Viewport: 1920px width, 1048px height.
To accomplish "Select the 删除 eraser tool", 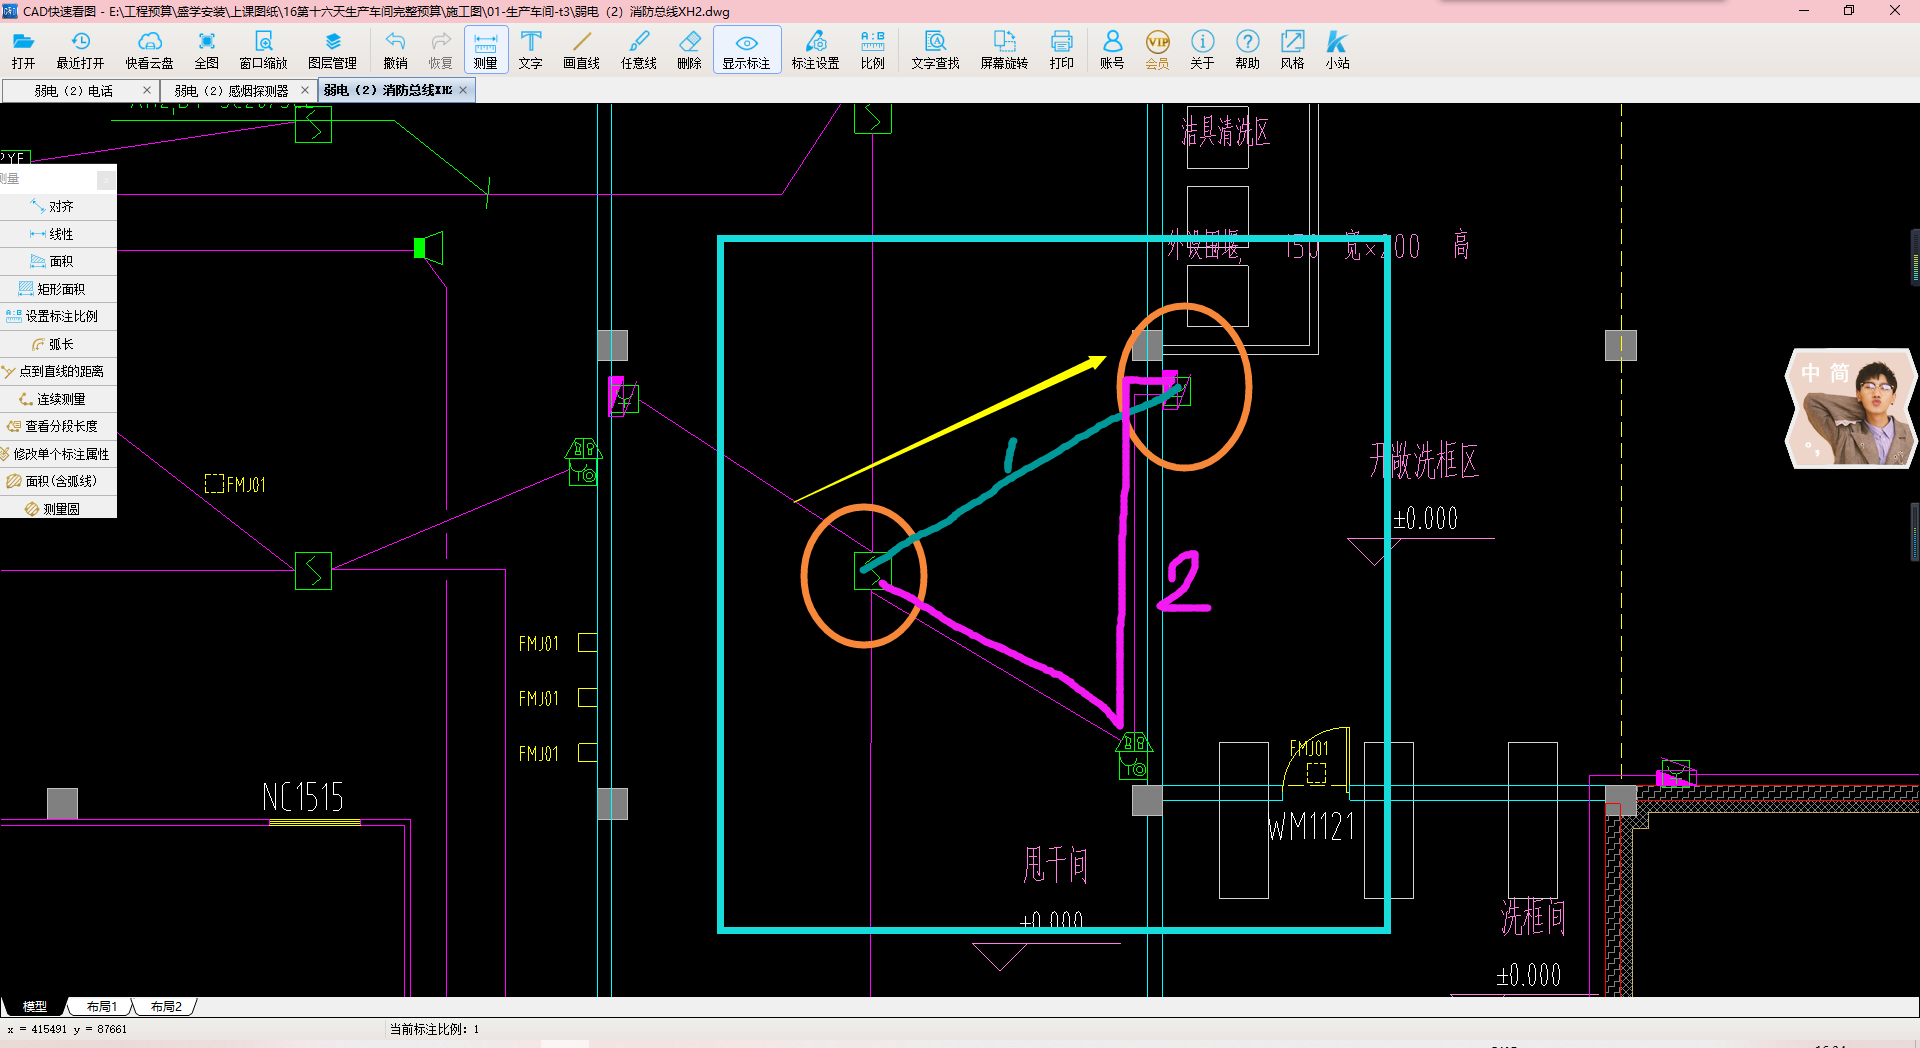I will (x=689, y=50).
